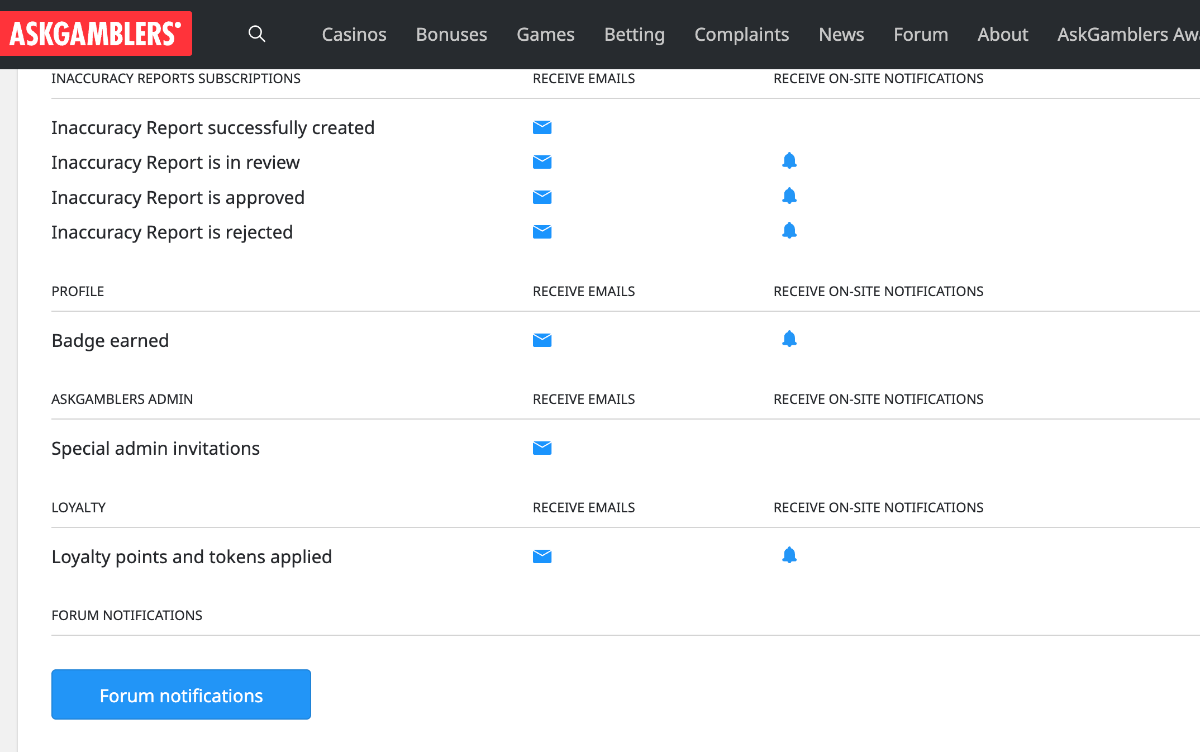
Task: Toggle Loyalty points bell notification icon
Action: (x=789, y=555)
